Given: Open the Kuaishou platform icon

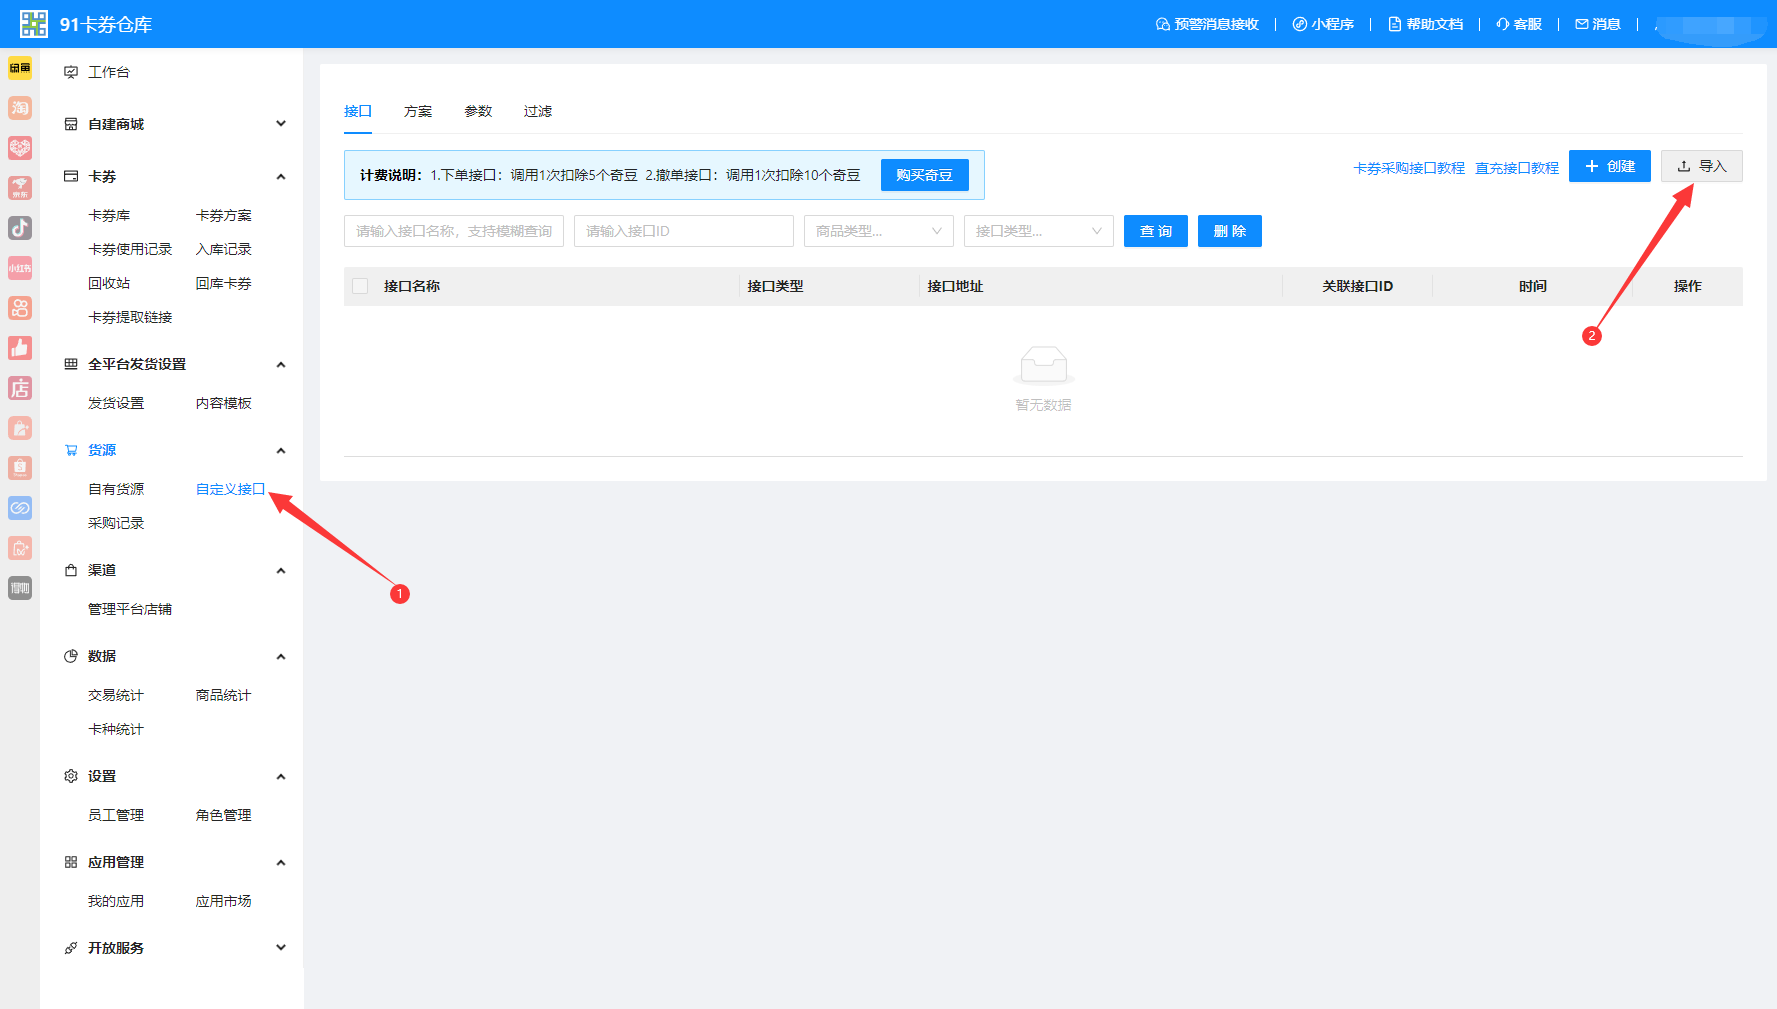Looking at the screenshot, I should 20,308.
